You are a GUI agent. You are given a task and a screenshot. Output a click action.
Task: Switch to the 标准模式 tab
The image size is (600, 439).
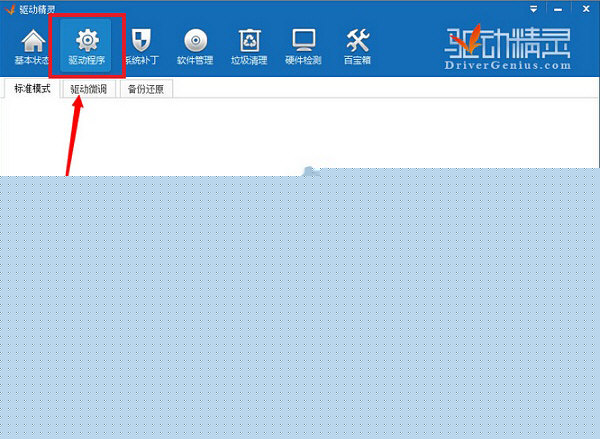tap(32, 88)
